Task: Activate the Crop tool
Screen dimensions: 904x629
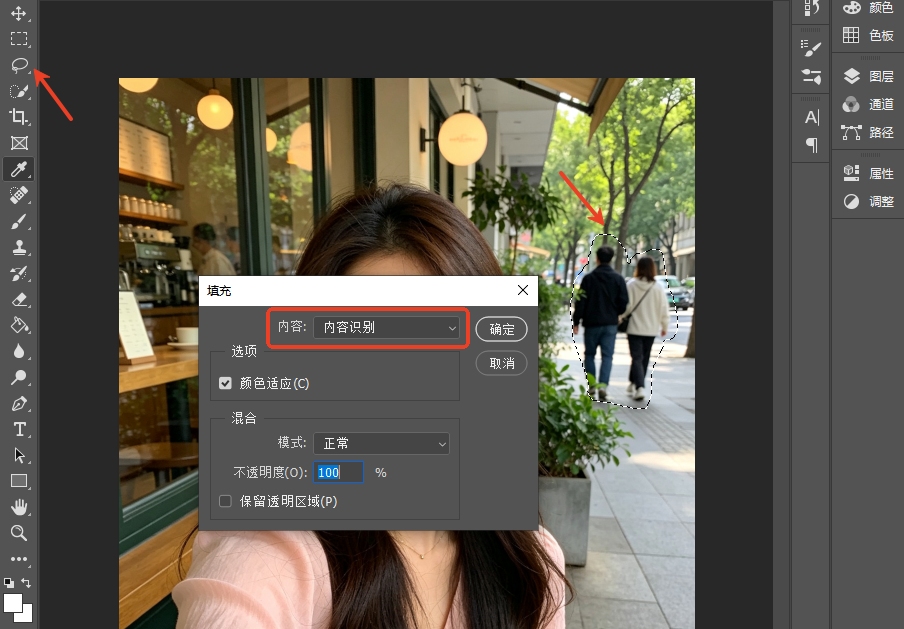Action: pos(18,117)
